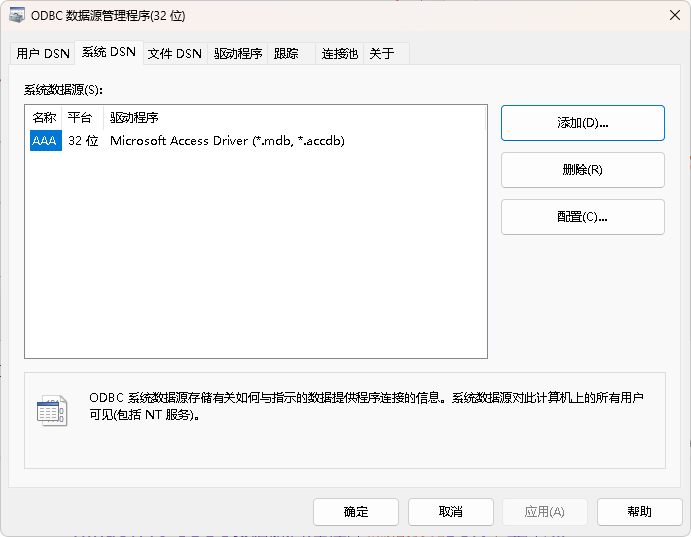Image resolution: width=691 pixels, height=537 pixels.
Task: Click the 平台 column header
Action: pyautogui.click(x=80, y=117)
